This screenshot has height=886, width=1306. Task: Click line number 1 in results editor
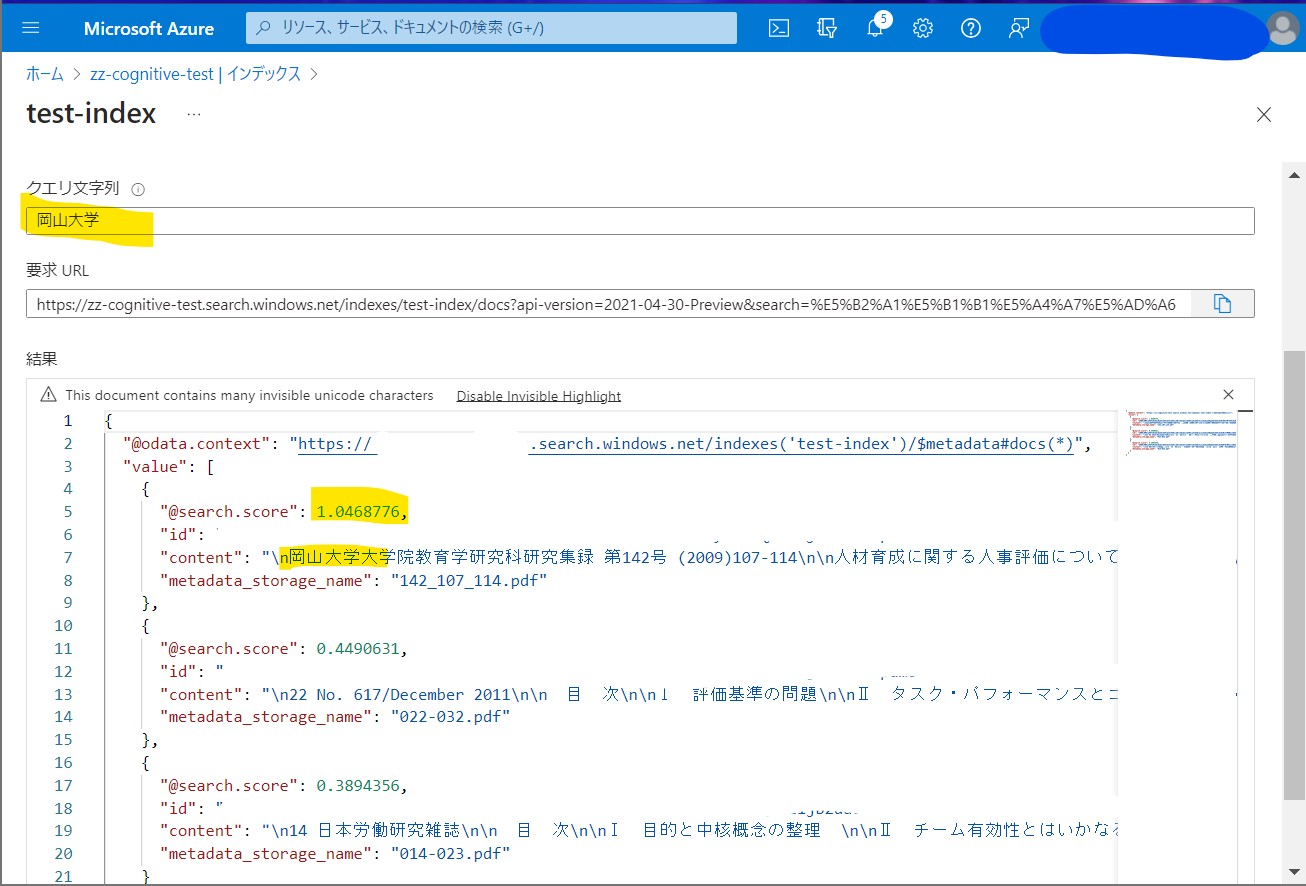coord(67,421)
